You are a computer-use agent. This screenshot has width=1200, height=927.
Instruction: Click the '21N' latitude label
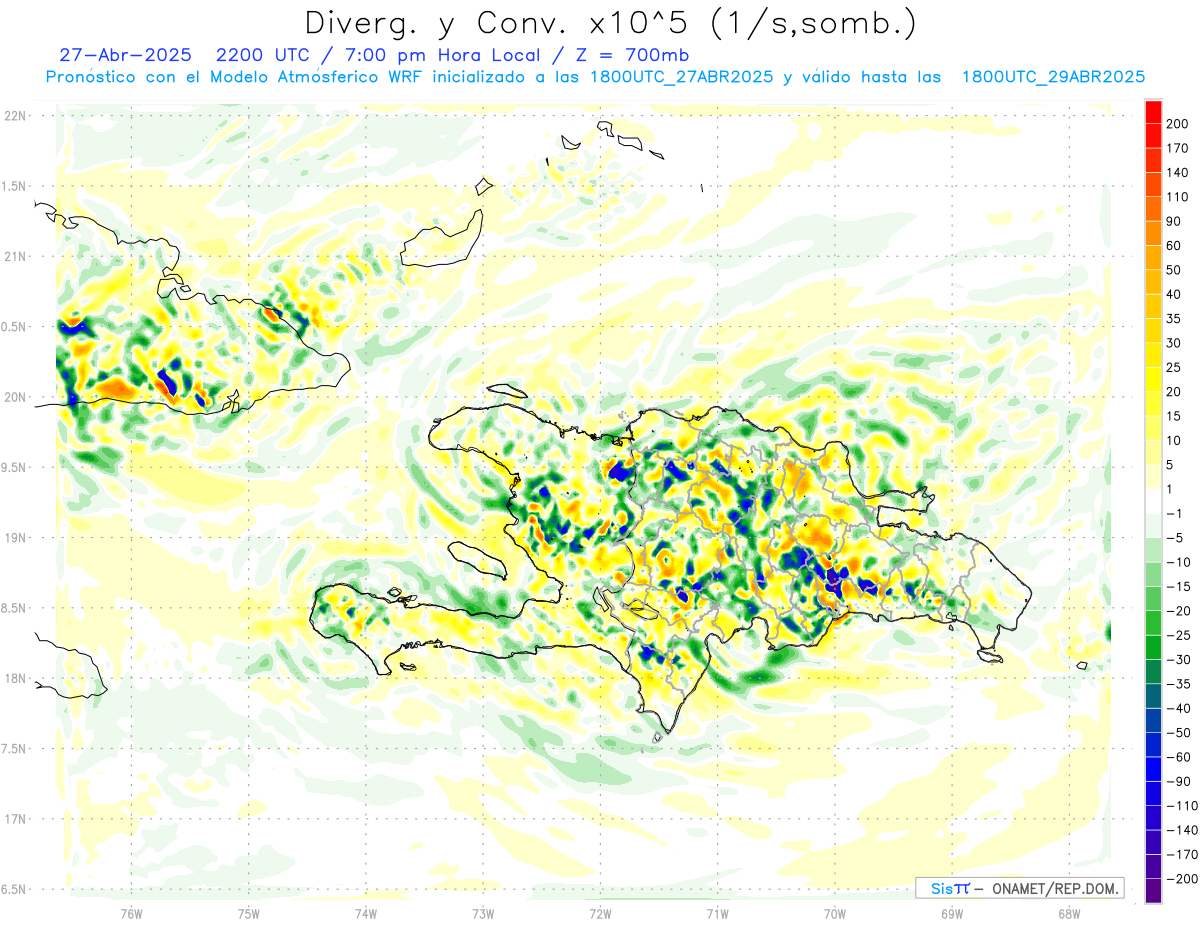[x=14, y=256]
